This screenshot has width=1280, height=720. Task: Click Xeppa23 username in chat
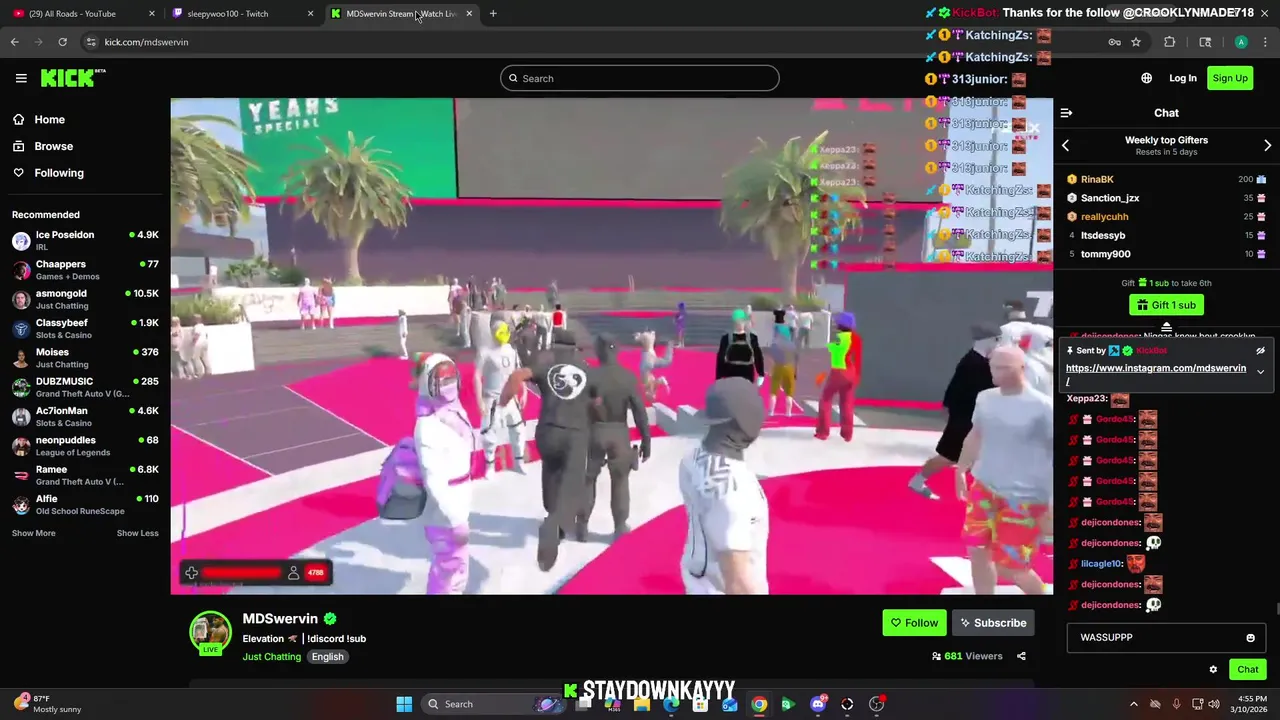(1088, 399)
